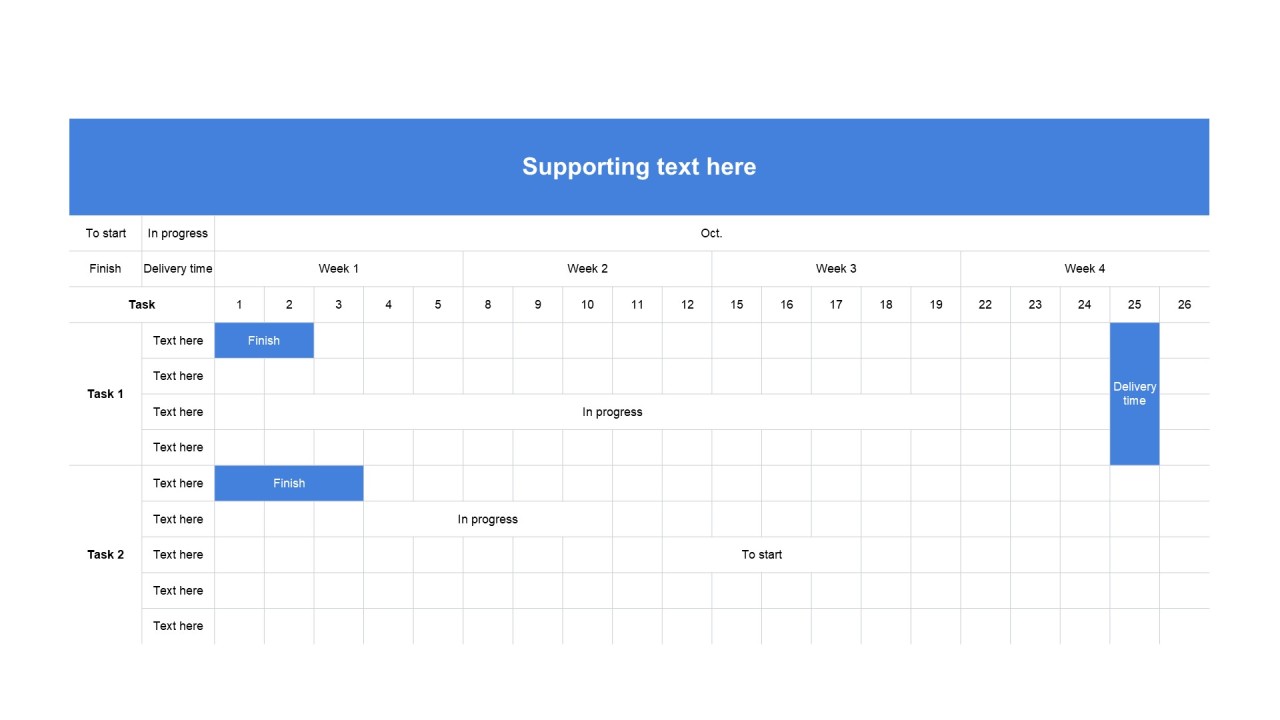
Task: Click the blue Finish bar in Task 2
Action: click(289, 483)
